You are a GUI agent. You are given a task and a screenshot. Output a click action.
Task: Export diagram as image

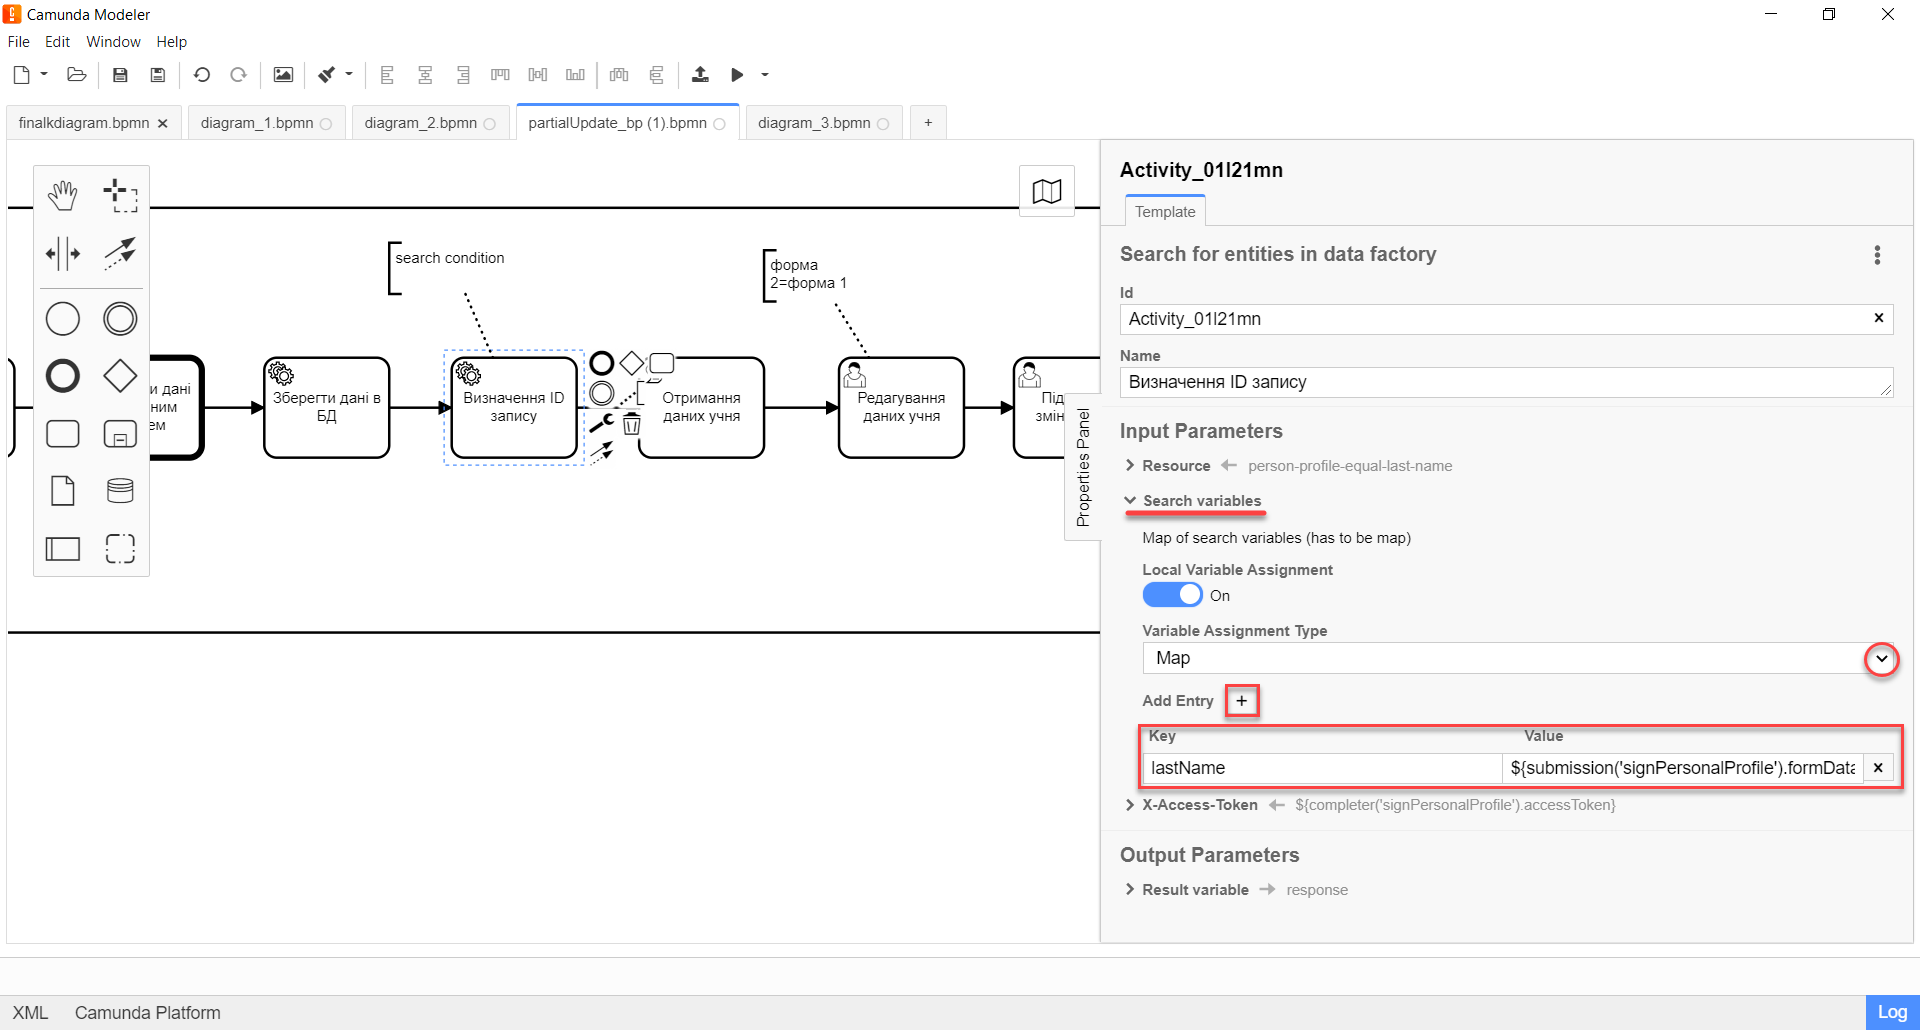[x=283, y=75]
